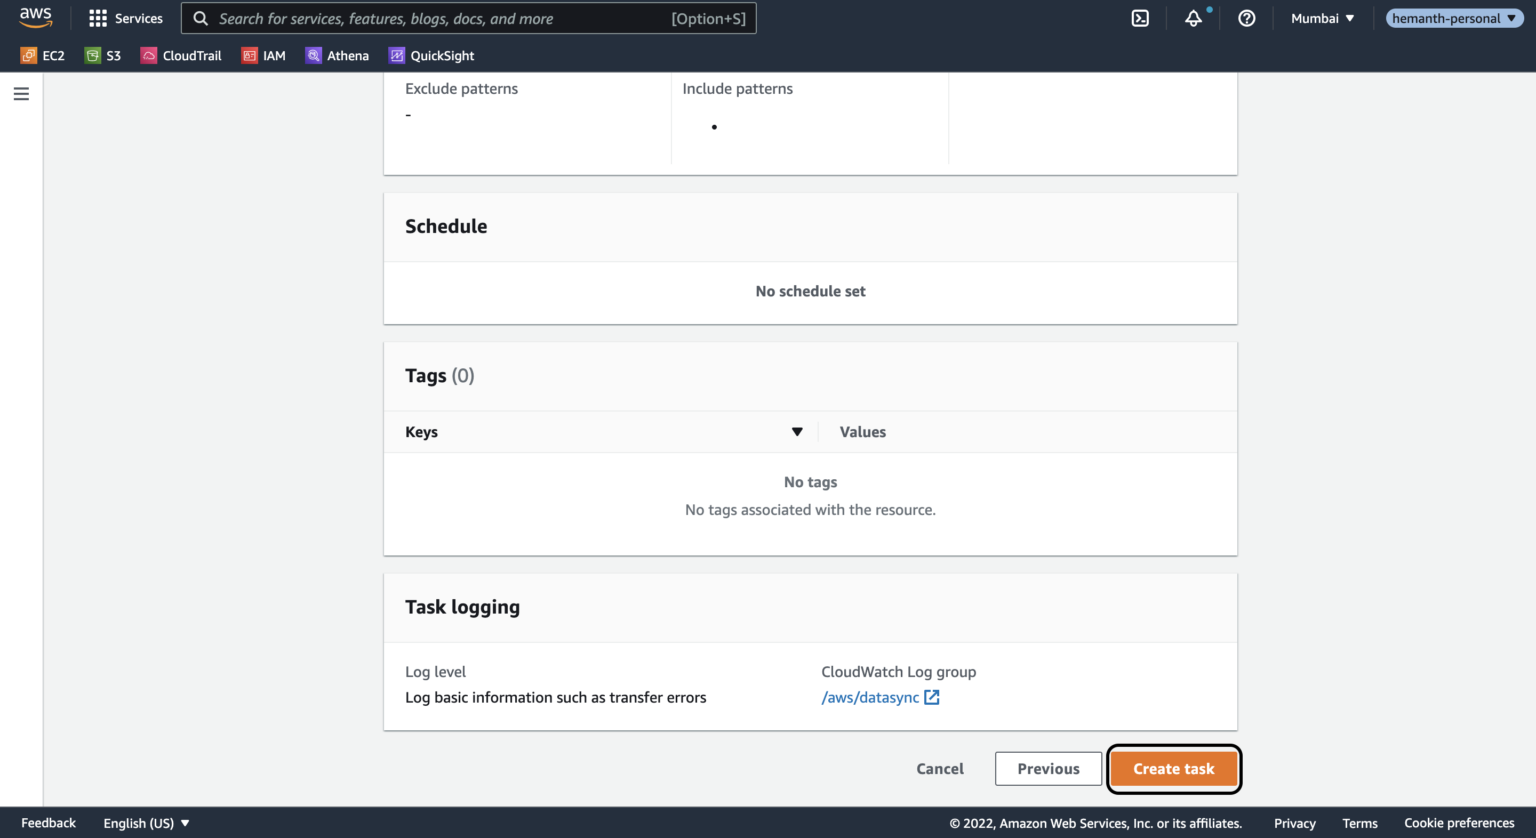The image size is (1536, 838).
Task: Open the EC2 favorite shortcut
Action: 42,55
